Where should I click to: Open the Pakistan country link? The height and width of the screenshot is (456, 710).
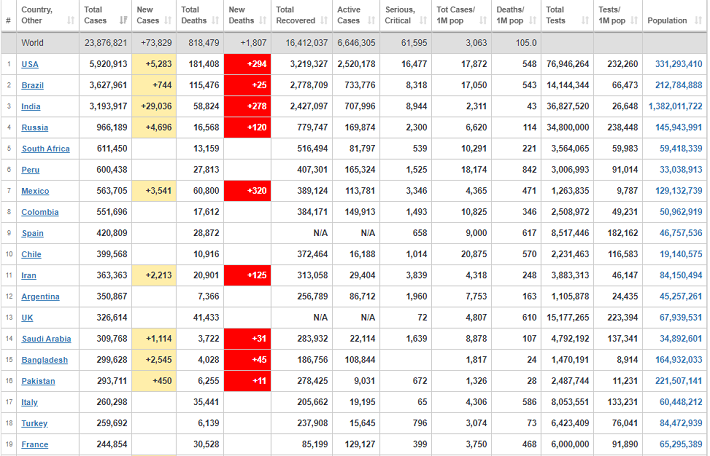click(38, 381)
